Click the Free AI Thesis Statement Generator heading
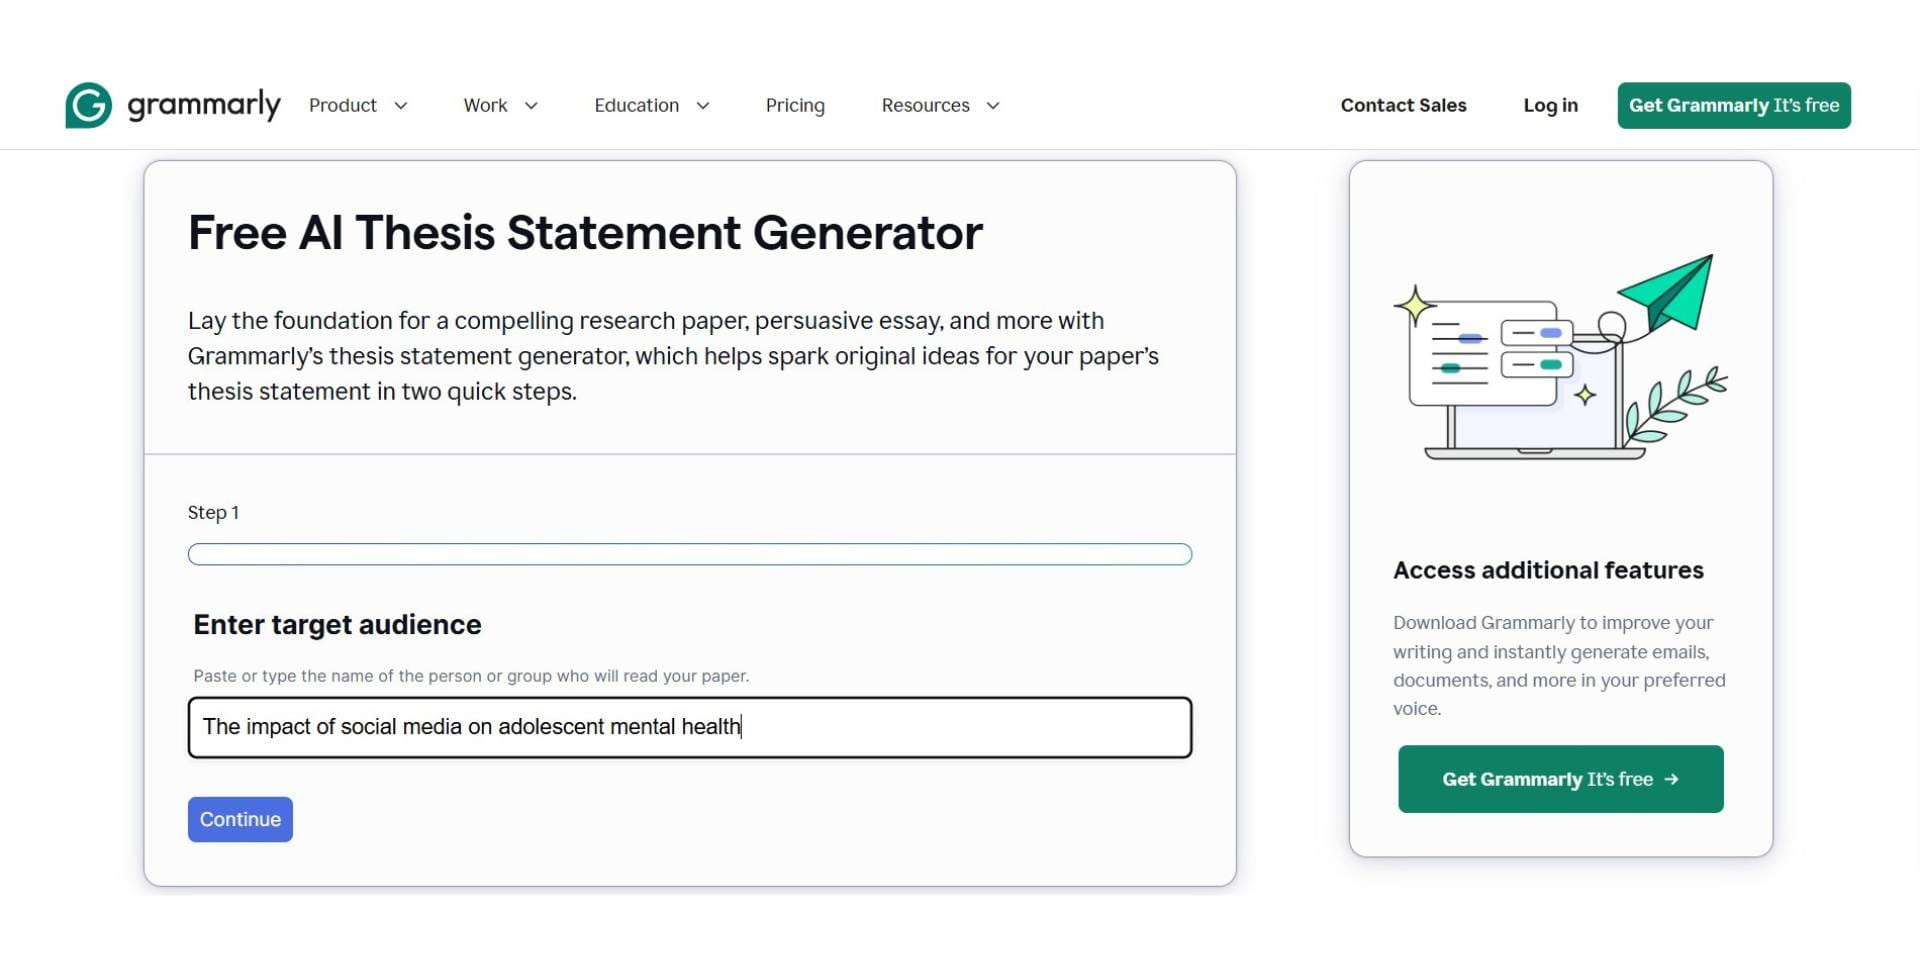The width and height of the screenshot is (1920, 960). [x=585, y=232]
